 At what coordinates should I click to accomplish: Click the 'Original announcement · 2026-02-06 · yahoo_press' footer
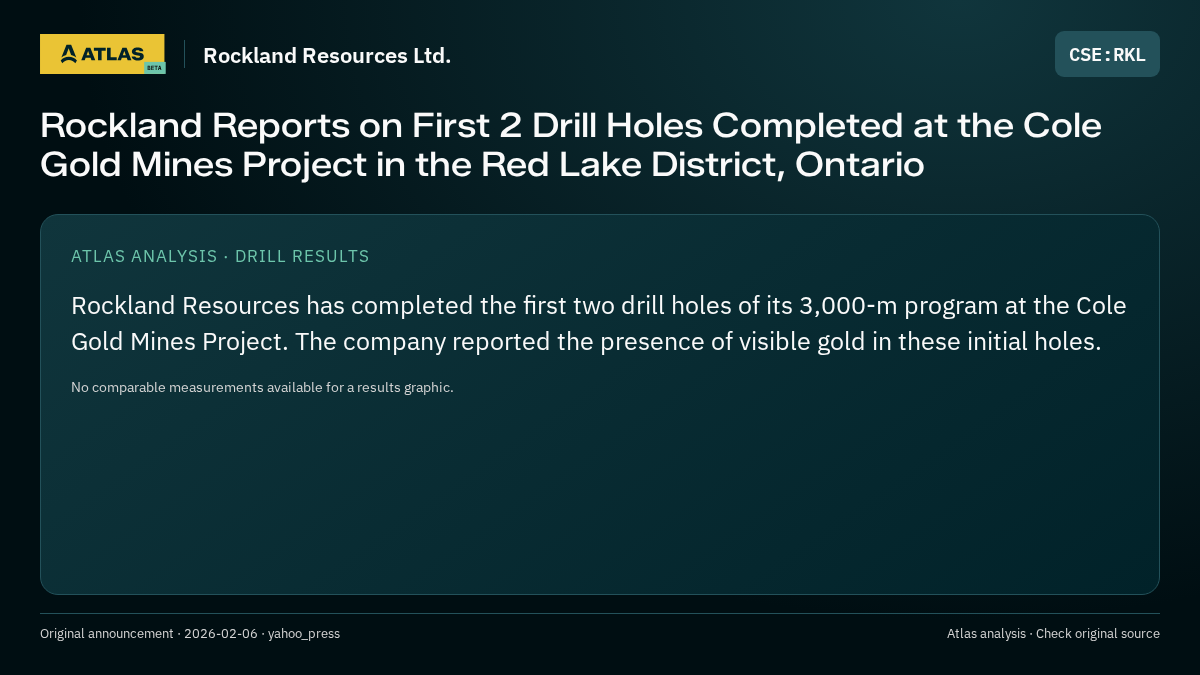190,633
